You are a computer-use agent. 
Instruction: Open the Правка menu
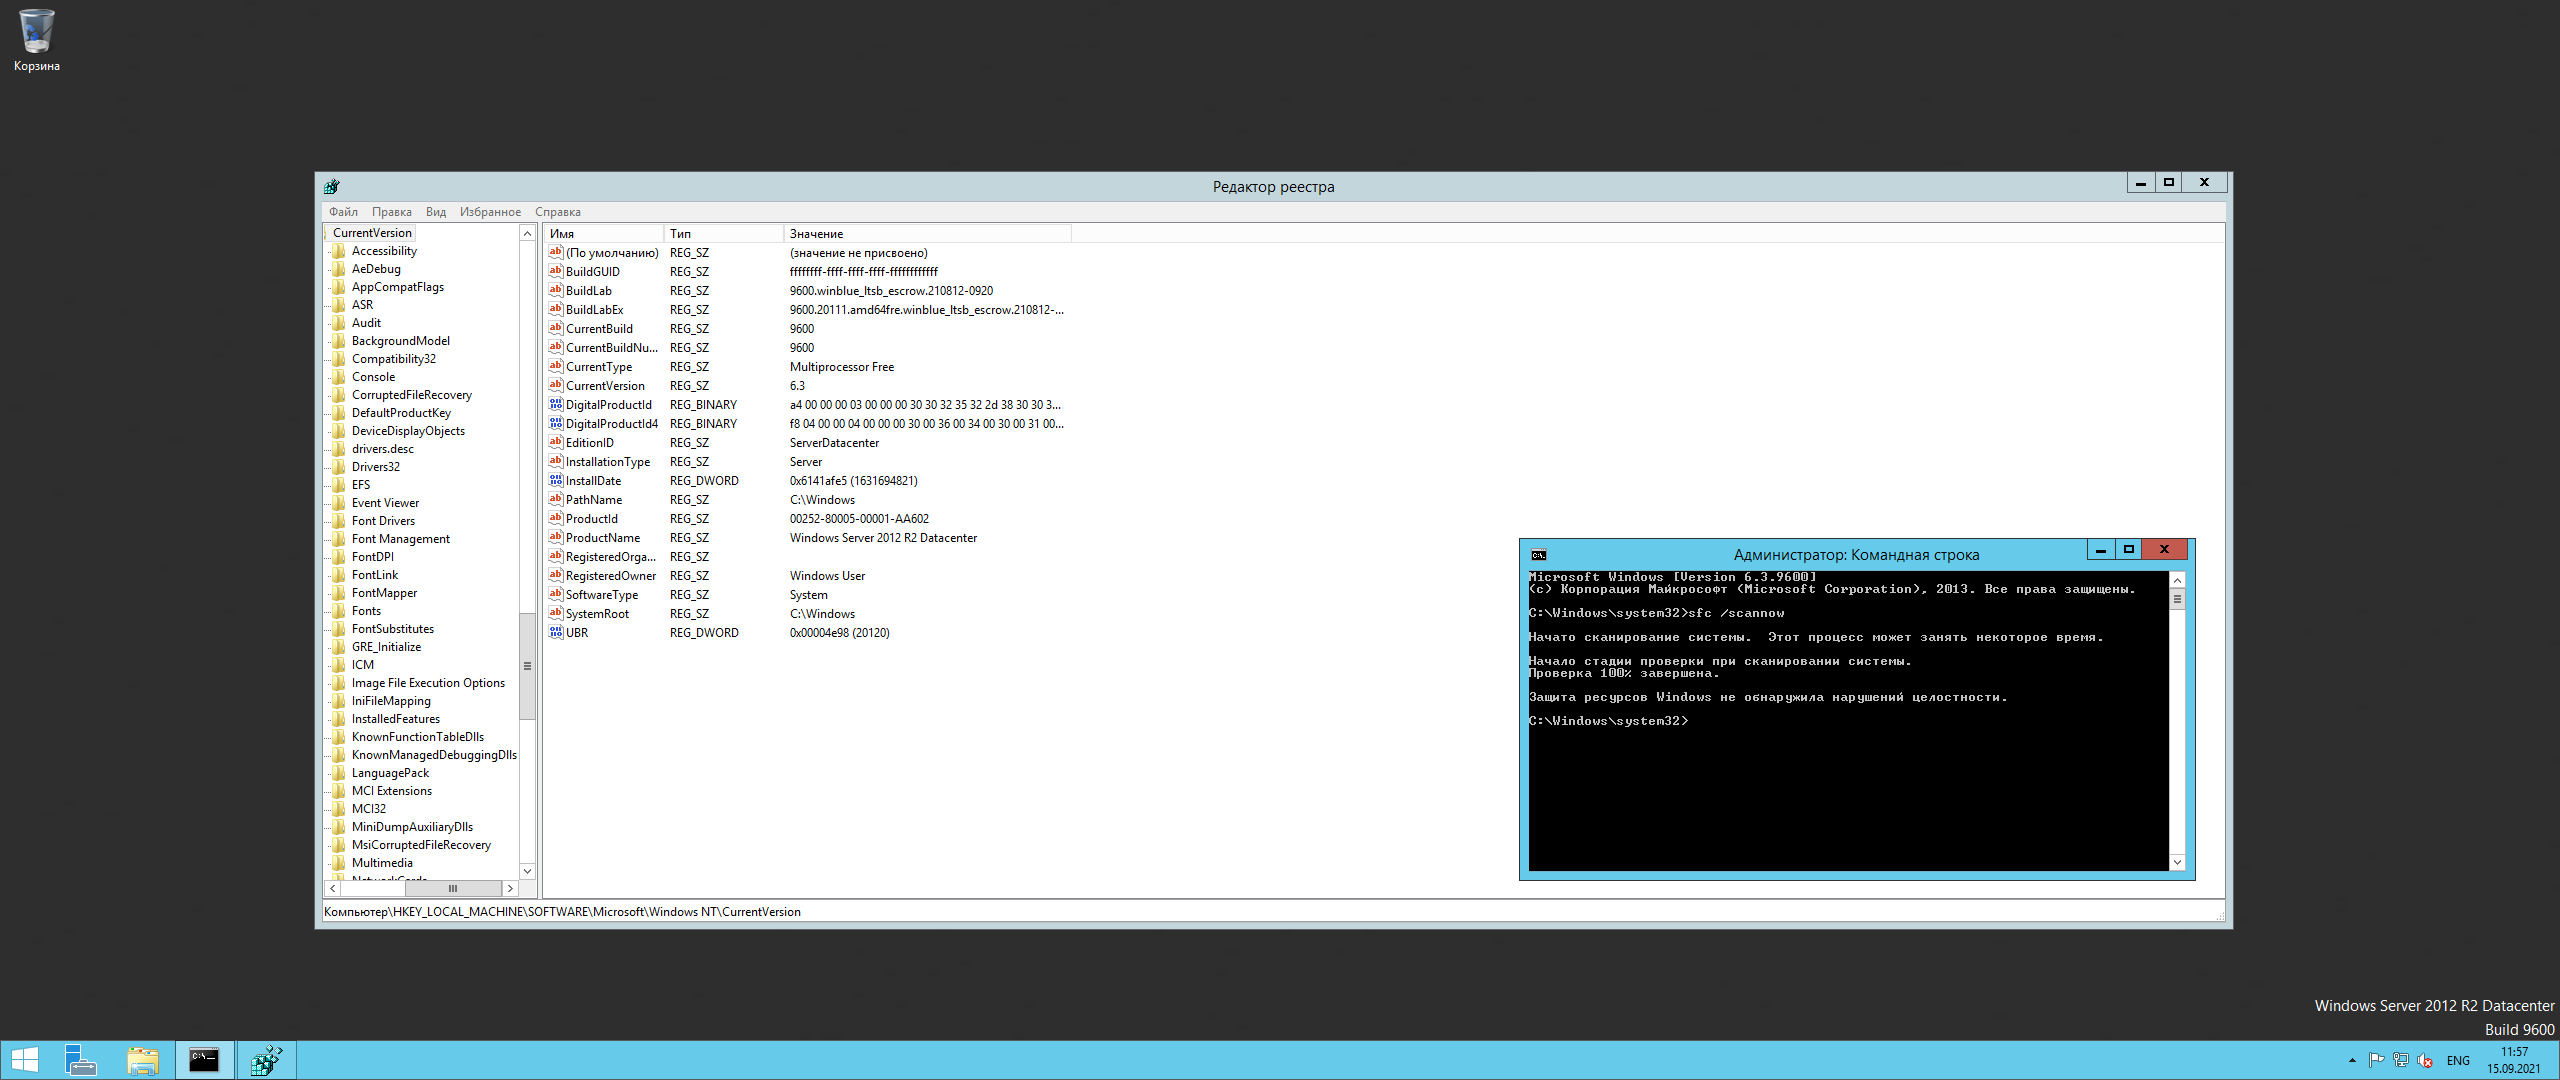391,212
